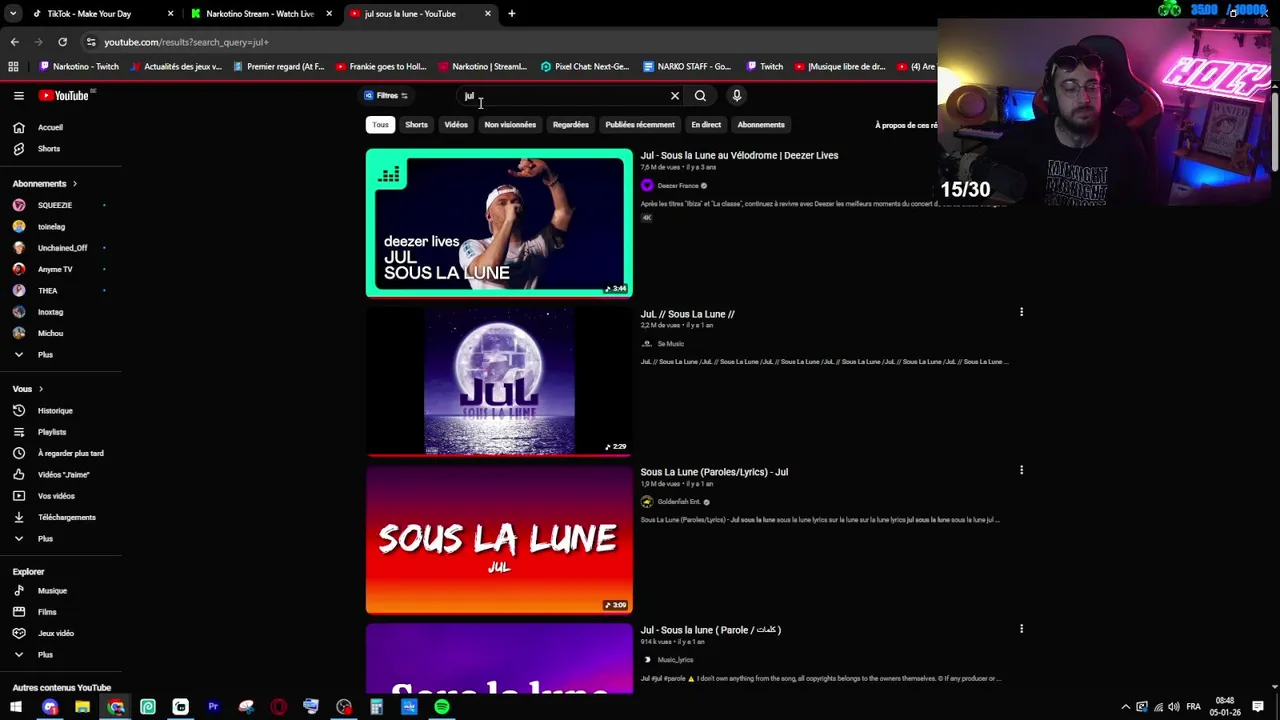Select the Shorts filter chip
Screen dimensions: 1280x720
pos(416,125)
